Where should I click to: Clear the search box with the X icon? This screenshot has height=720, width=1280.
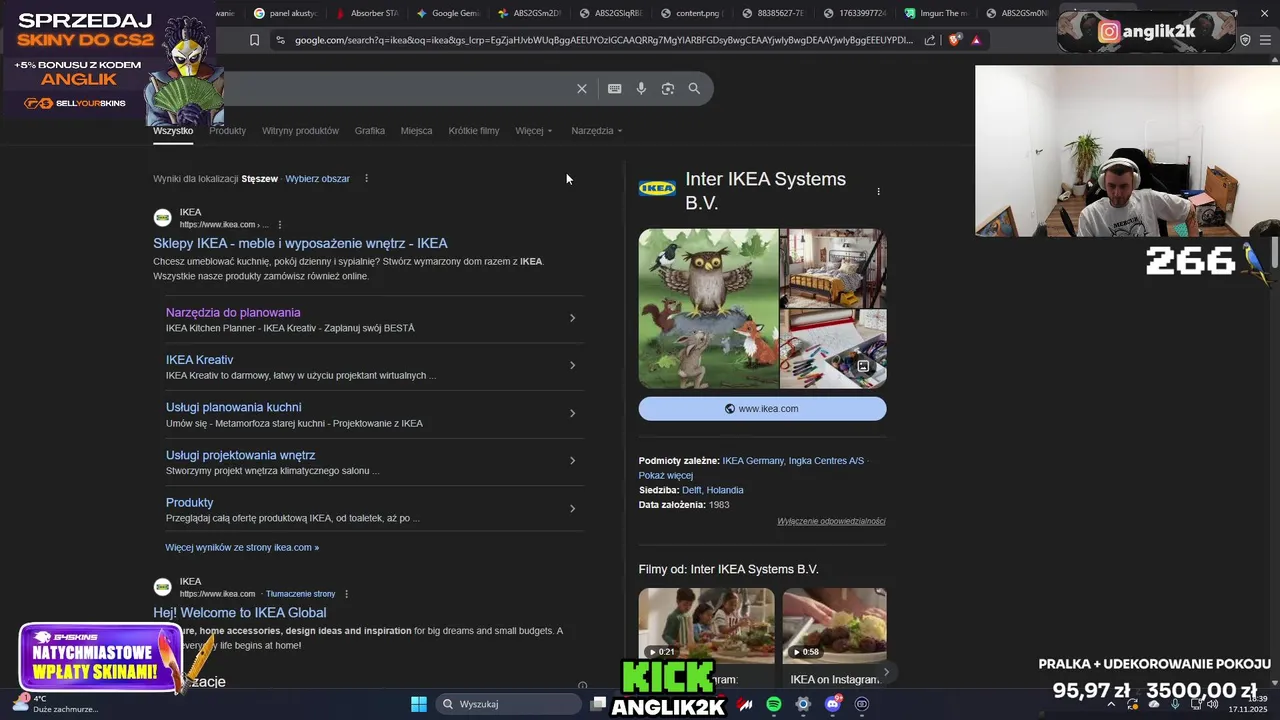pos(582,89)
